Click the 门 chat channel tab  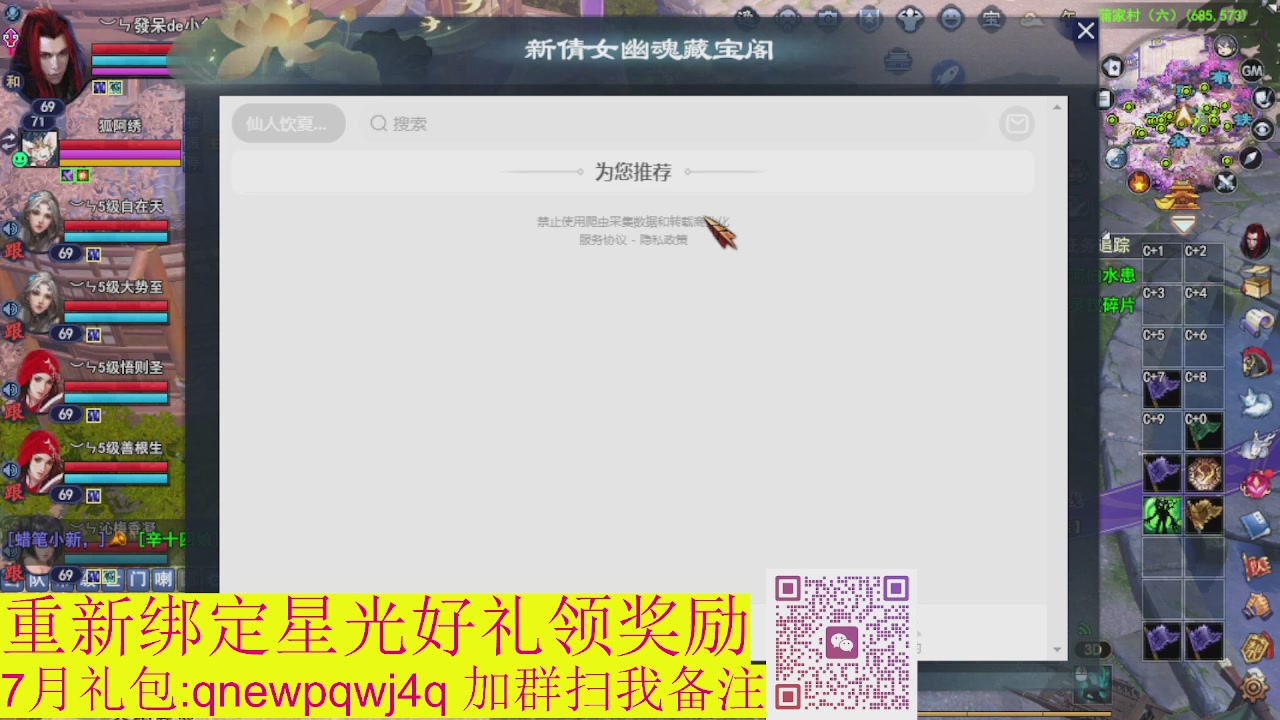tap(137, 578)
